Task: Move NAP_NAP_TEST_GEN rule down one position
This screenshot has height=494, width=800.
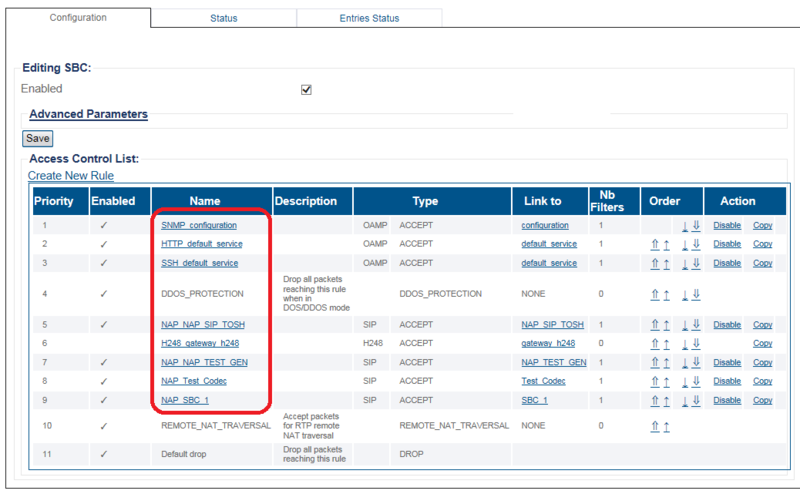Action: coord(685,362)
